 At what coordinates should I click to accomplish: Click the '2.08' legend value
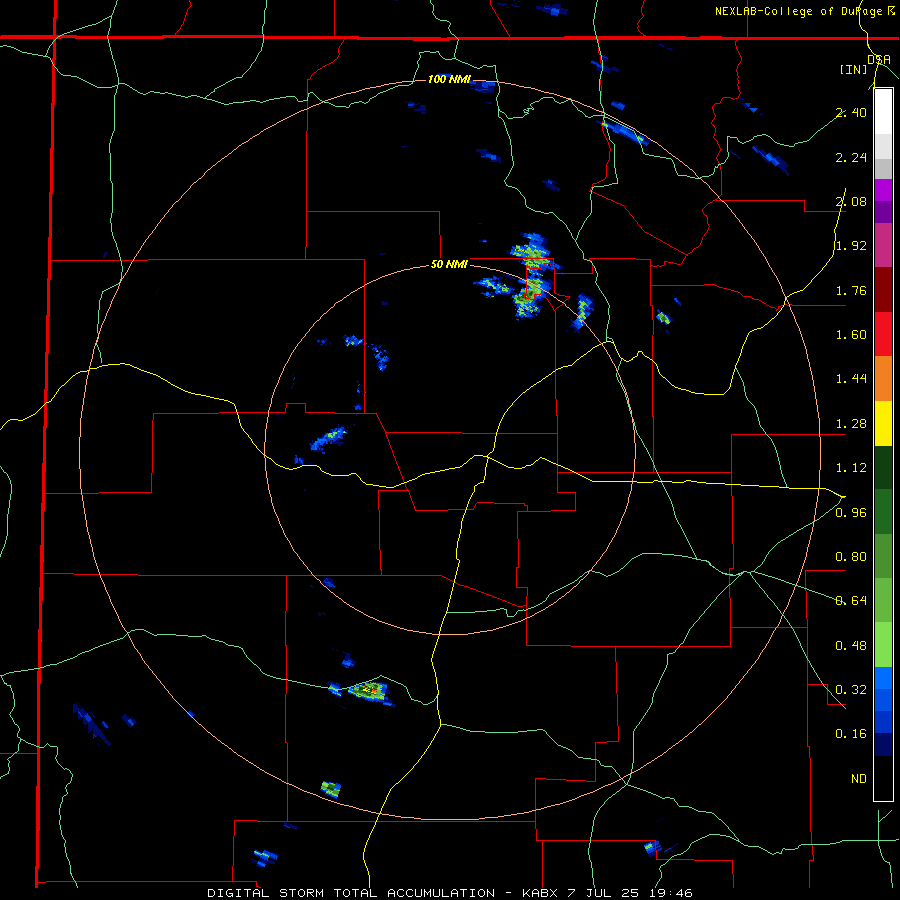pos(851,201)
